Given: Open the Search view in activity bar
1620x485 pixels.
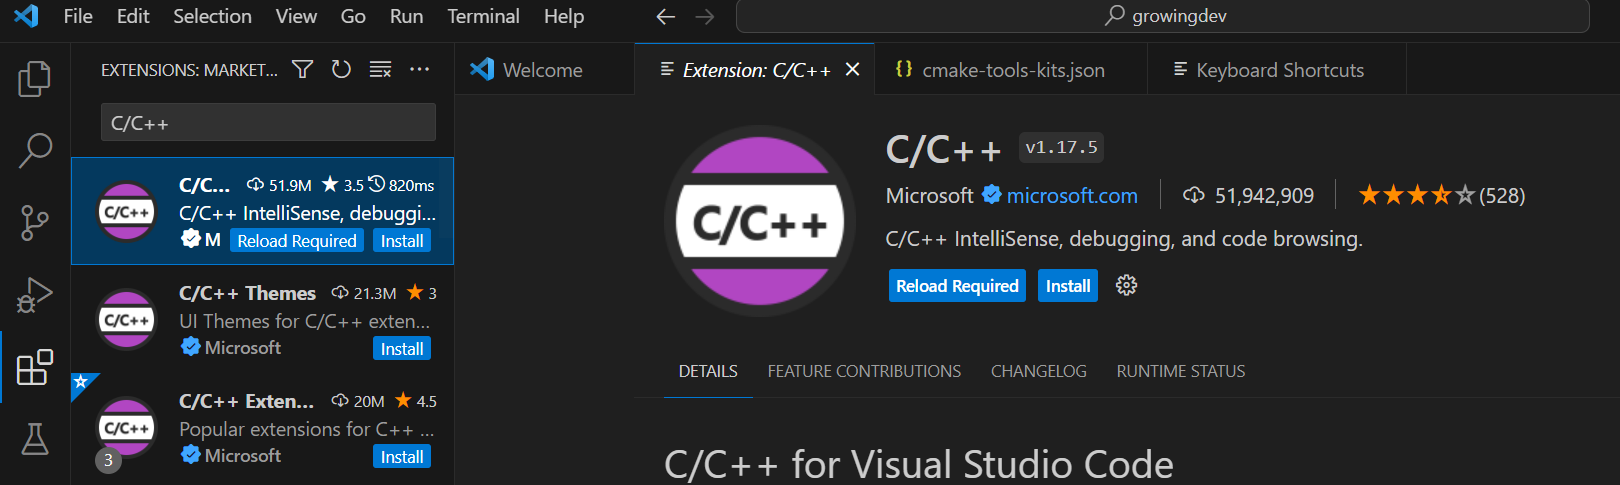Looking at the screenshot, I should tap(35, 151).
